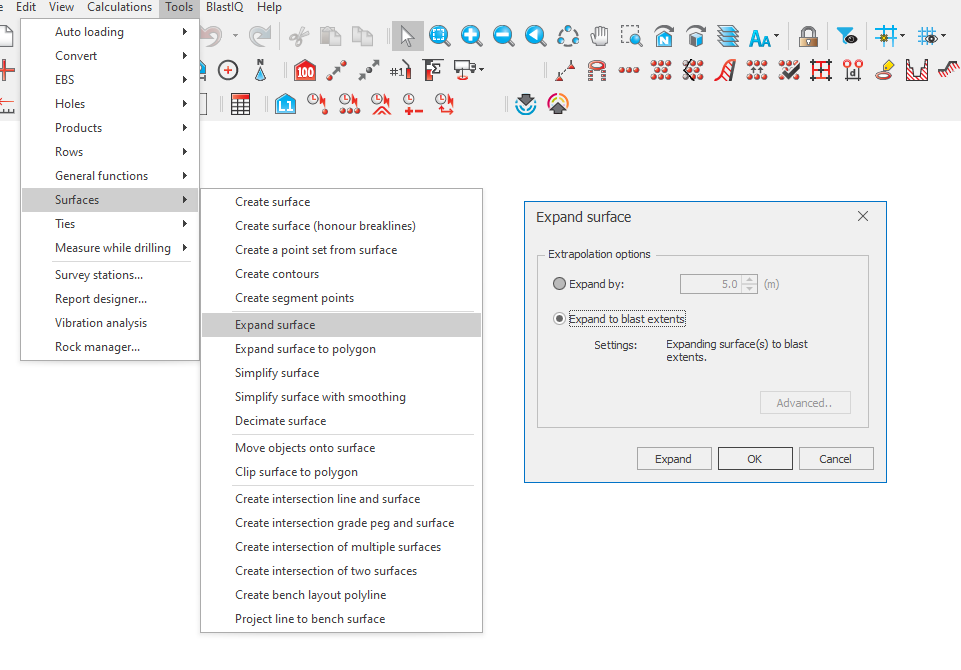Screen dimensions: 961x670
Task: Open the table grid icon
Action: pyautogui.click(x=240, y=104)
